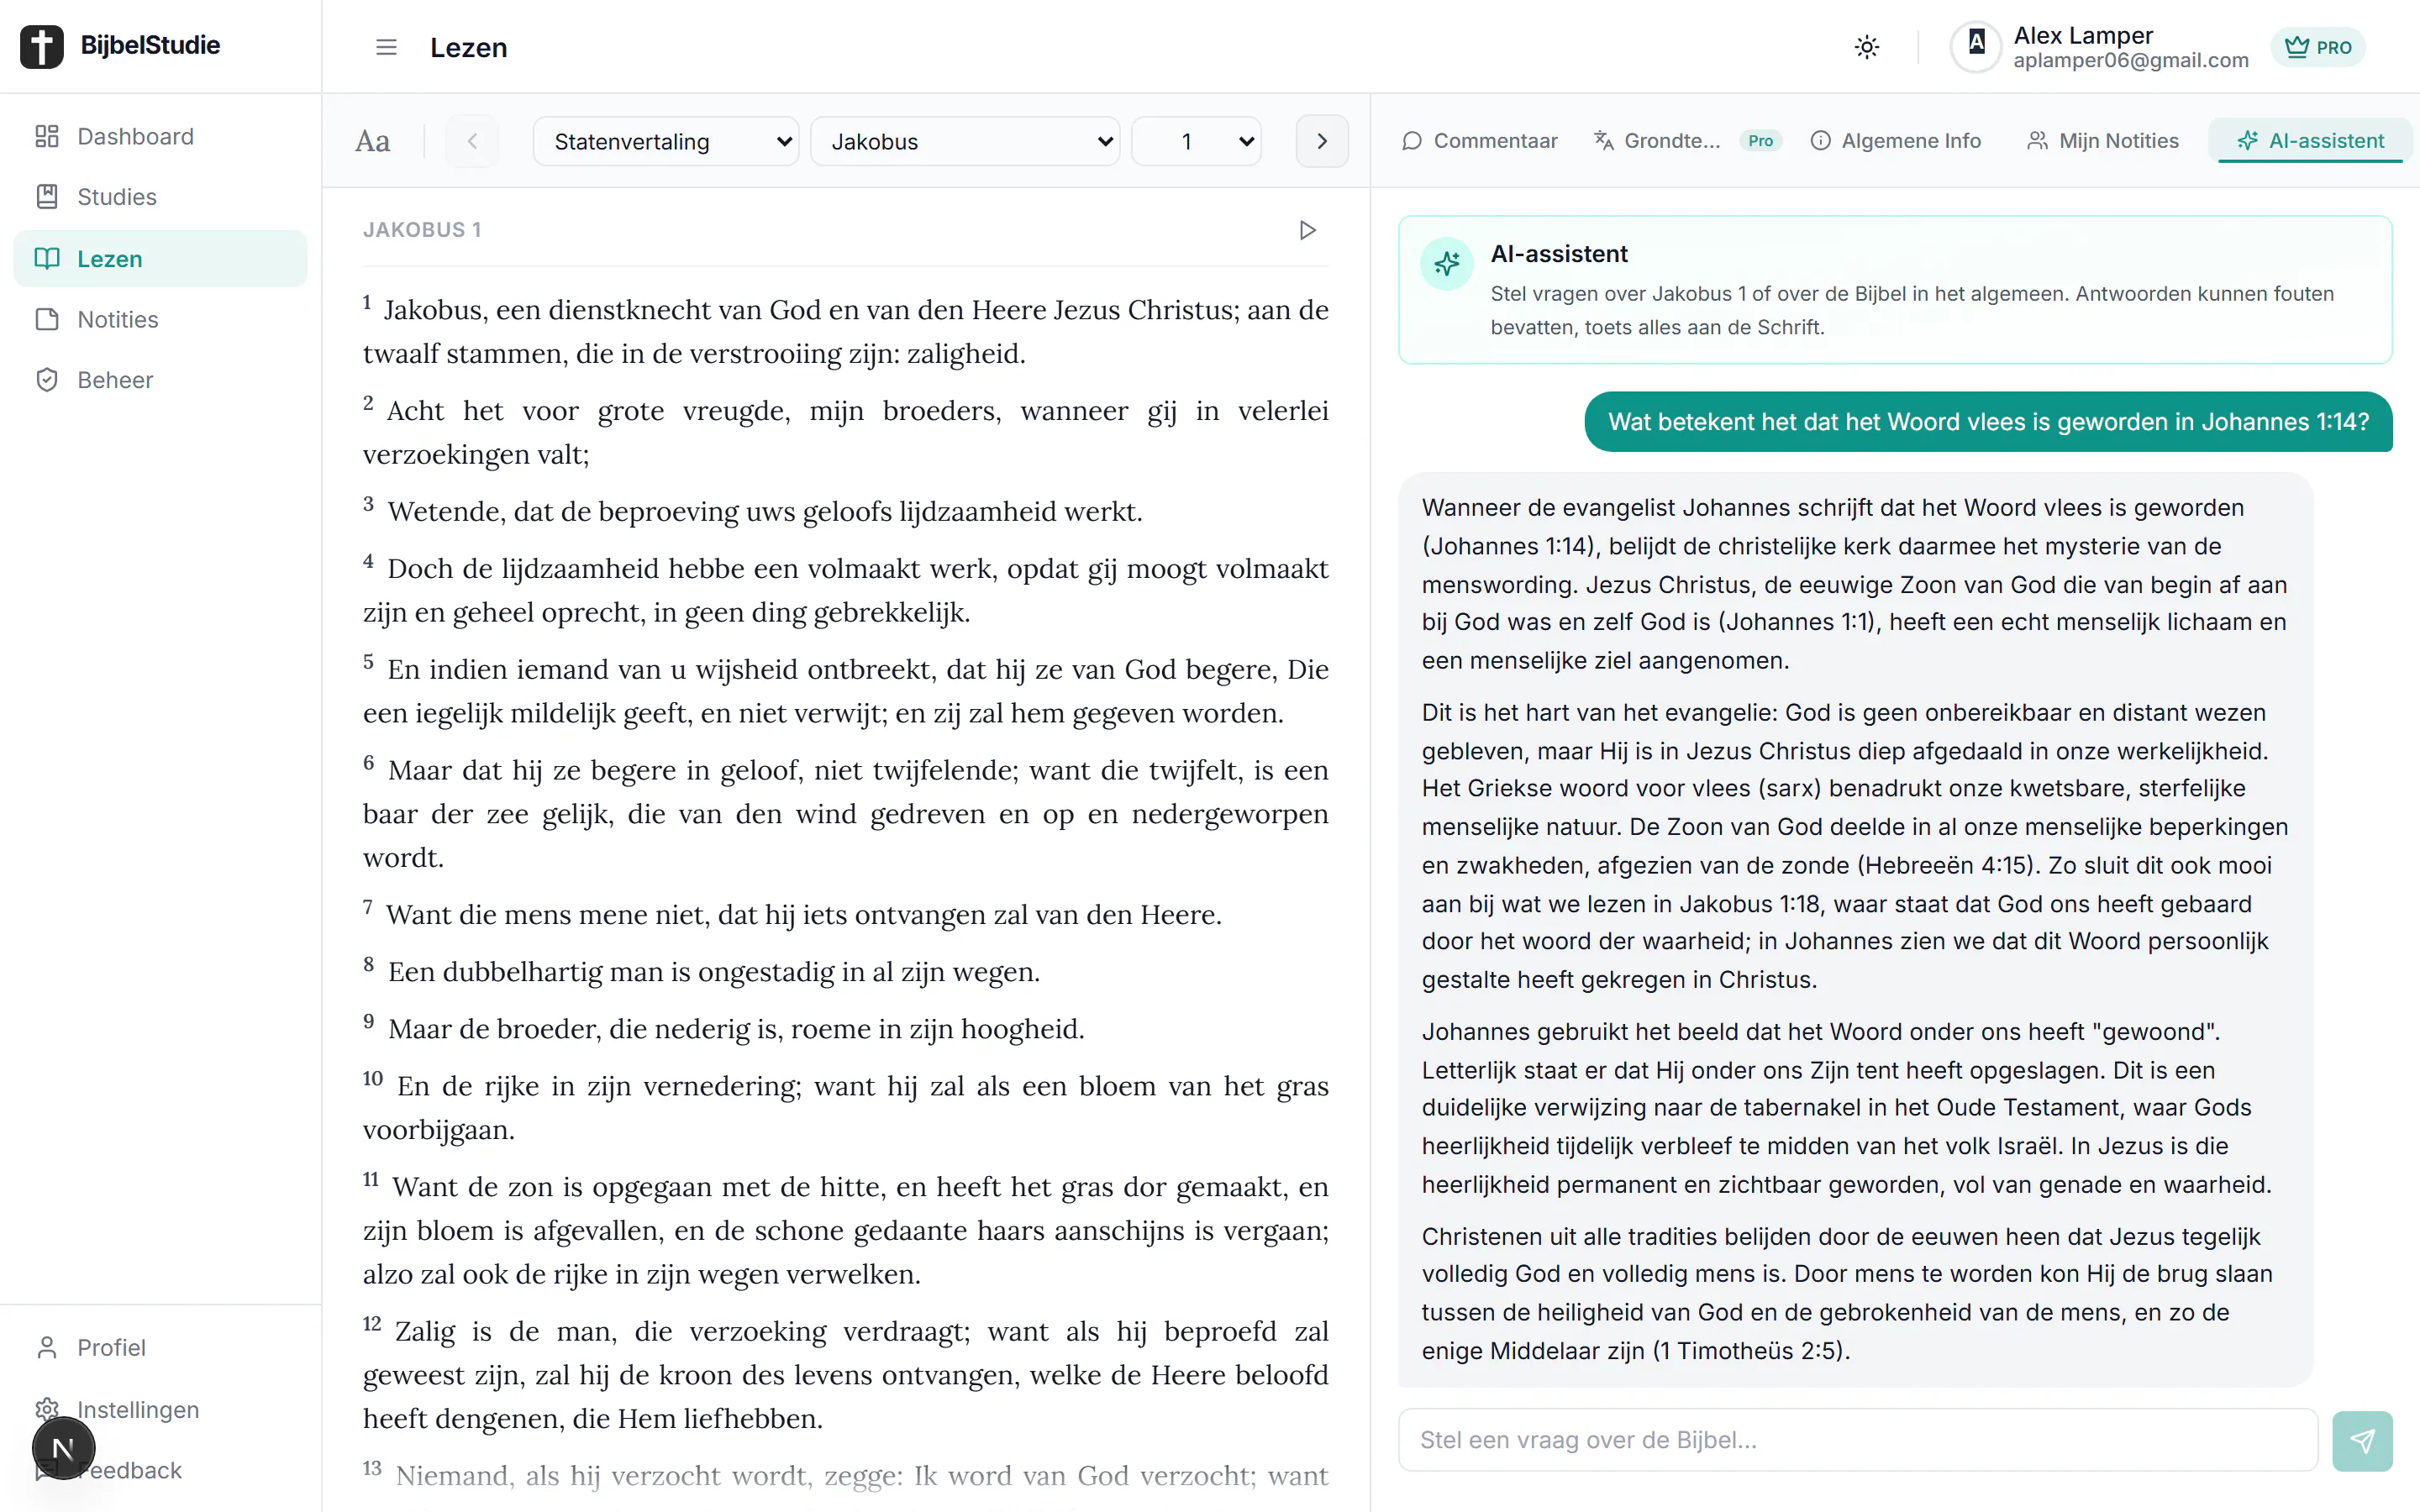
Task: Click the PRO crown badge
Action: point(2317,47)
